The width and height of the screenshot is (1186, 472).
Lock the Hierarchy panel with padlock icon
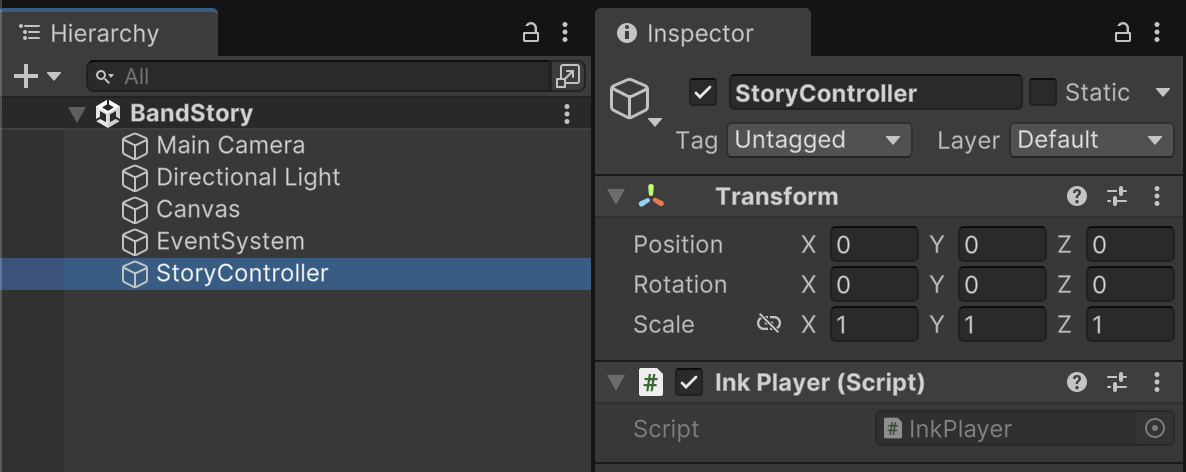(532, 33)
